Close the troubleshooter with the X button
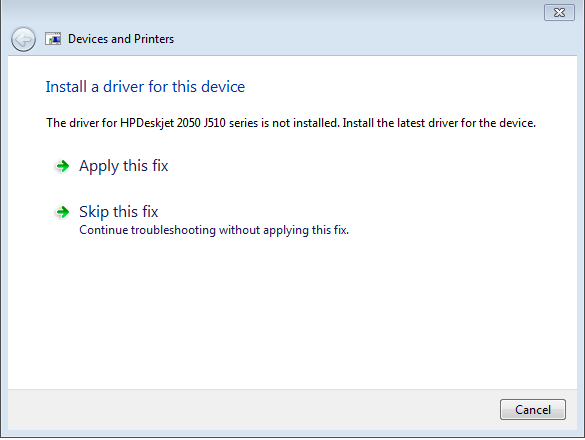 [x=559, y=13]
